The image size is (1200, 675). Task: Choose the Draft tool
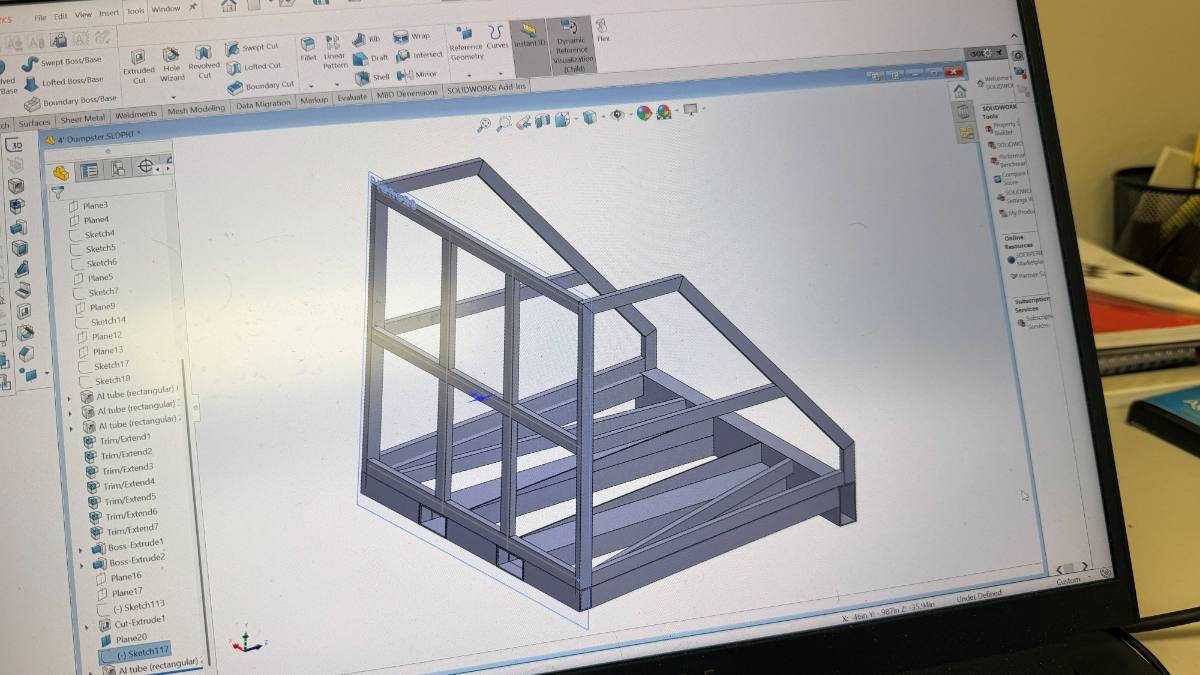click(370, 58)
